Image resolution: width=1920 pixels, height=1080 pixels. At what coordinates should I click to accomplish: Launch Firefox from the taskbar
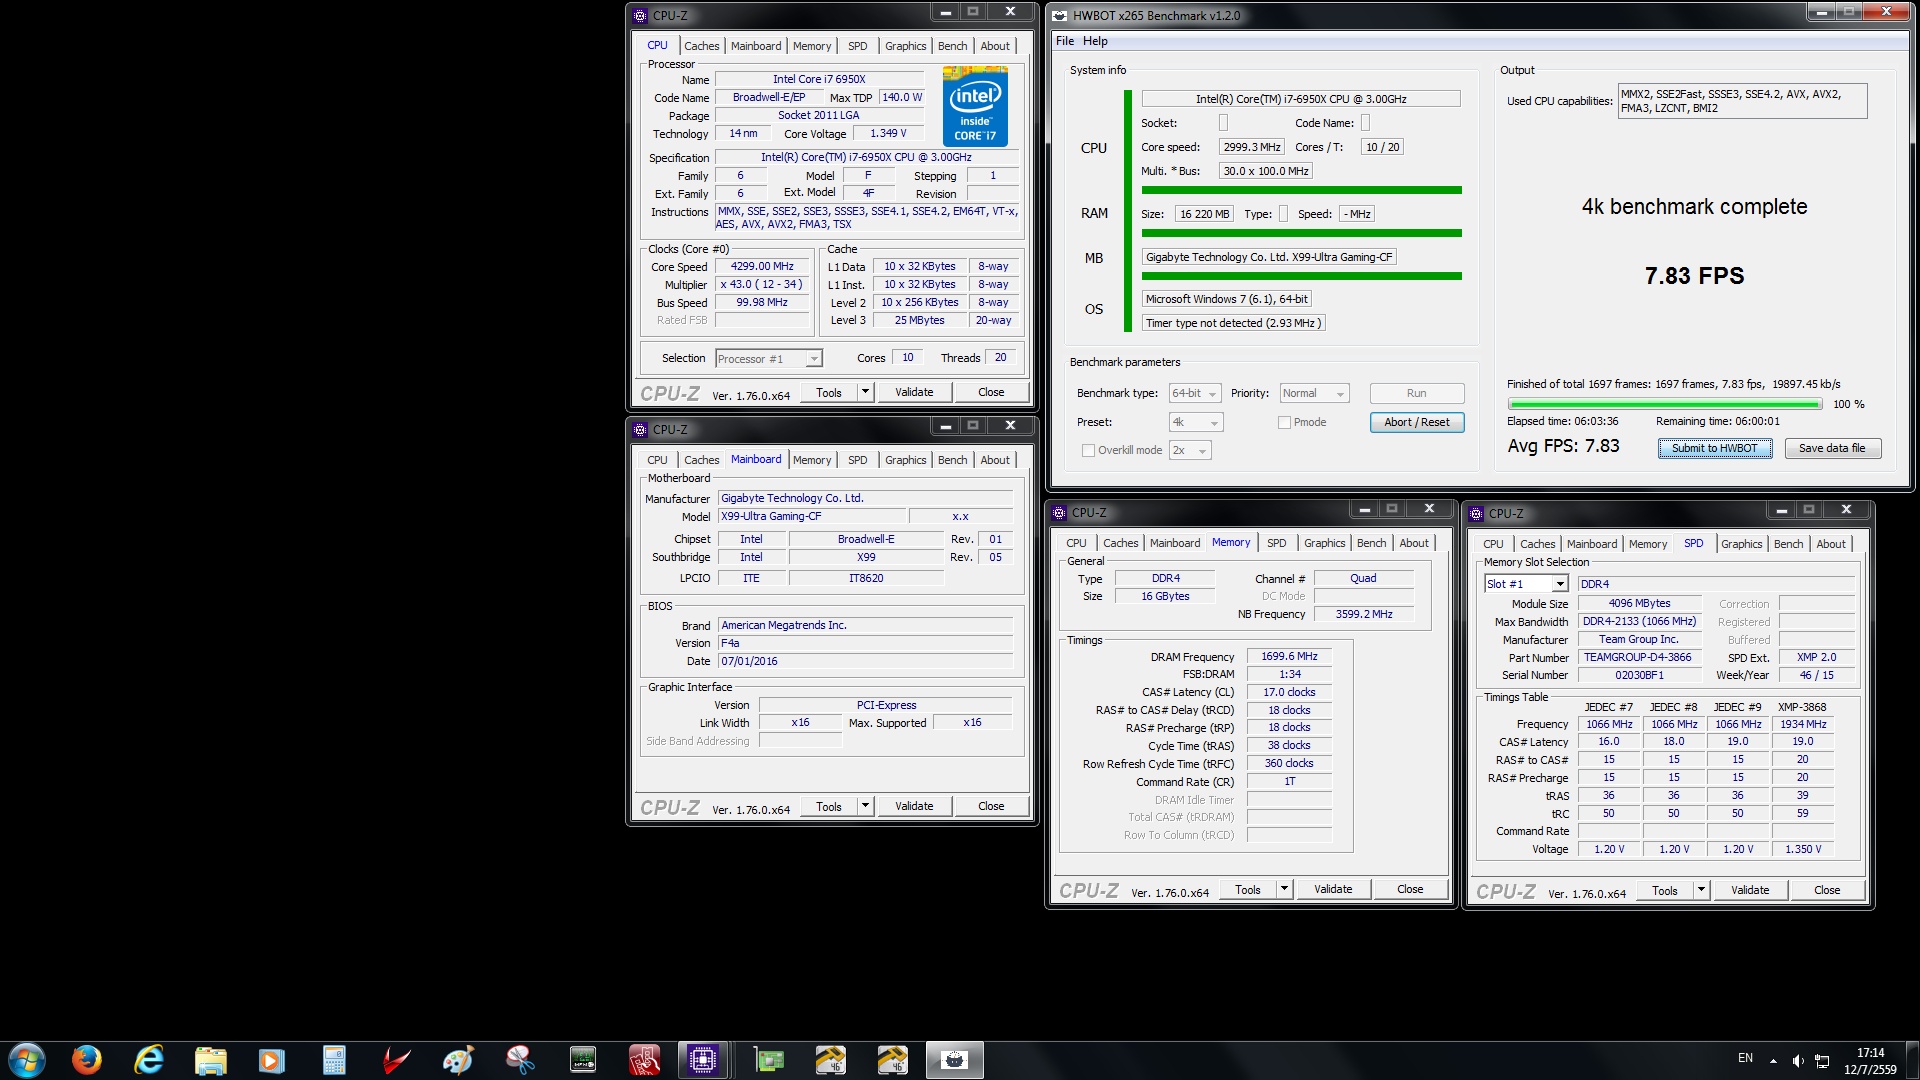[87, 1060]
